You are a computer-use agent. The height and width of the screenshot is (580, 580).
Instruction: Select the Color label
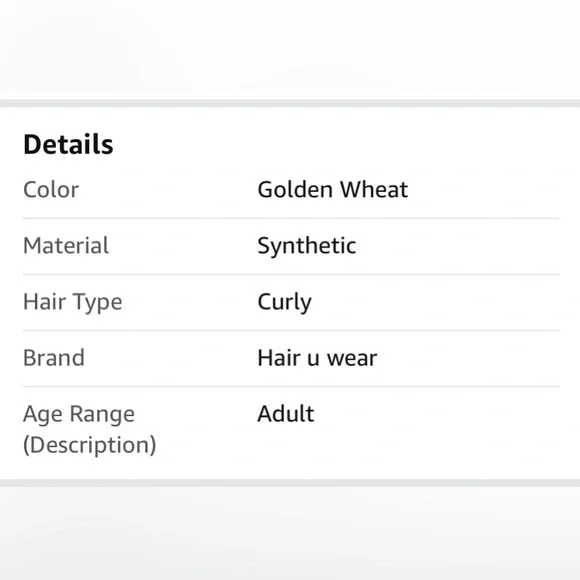tap(51, 190)
